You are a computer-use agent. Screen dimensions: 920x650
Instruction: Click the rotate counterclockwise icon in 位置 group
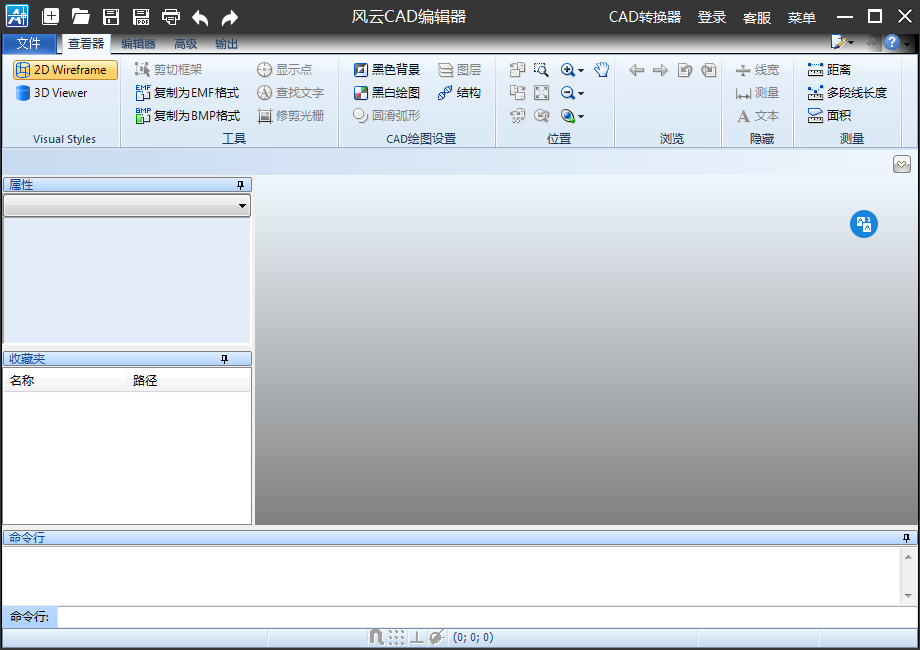click(517, 70)
